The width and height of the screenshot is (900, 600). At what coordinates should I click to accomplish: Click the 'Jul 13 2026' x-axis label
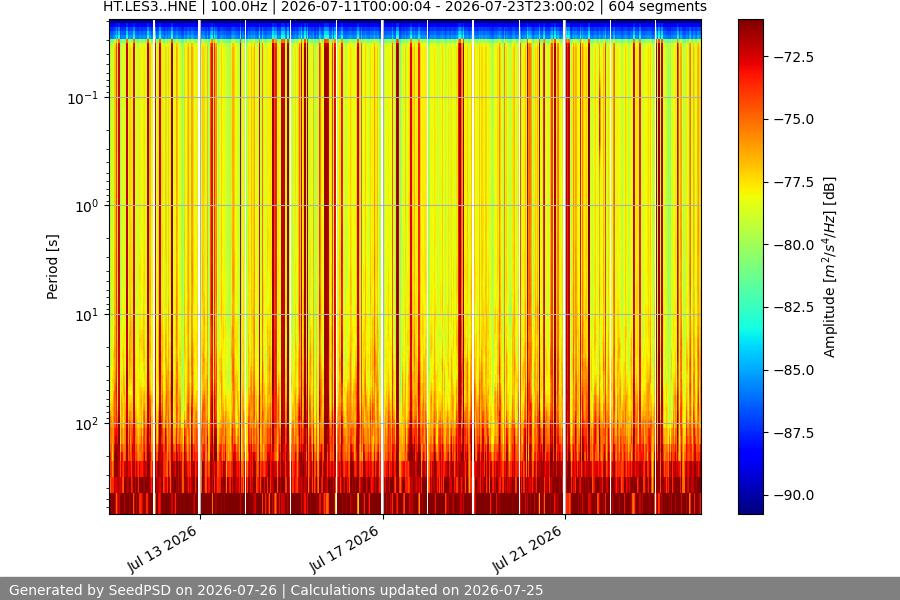(x=162, y=549)
